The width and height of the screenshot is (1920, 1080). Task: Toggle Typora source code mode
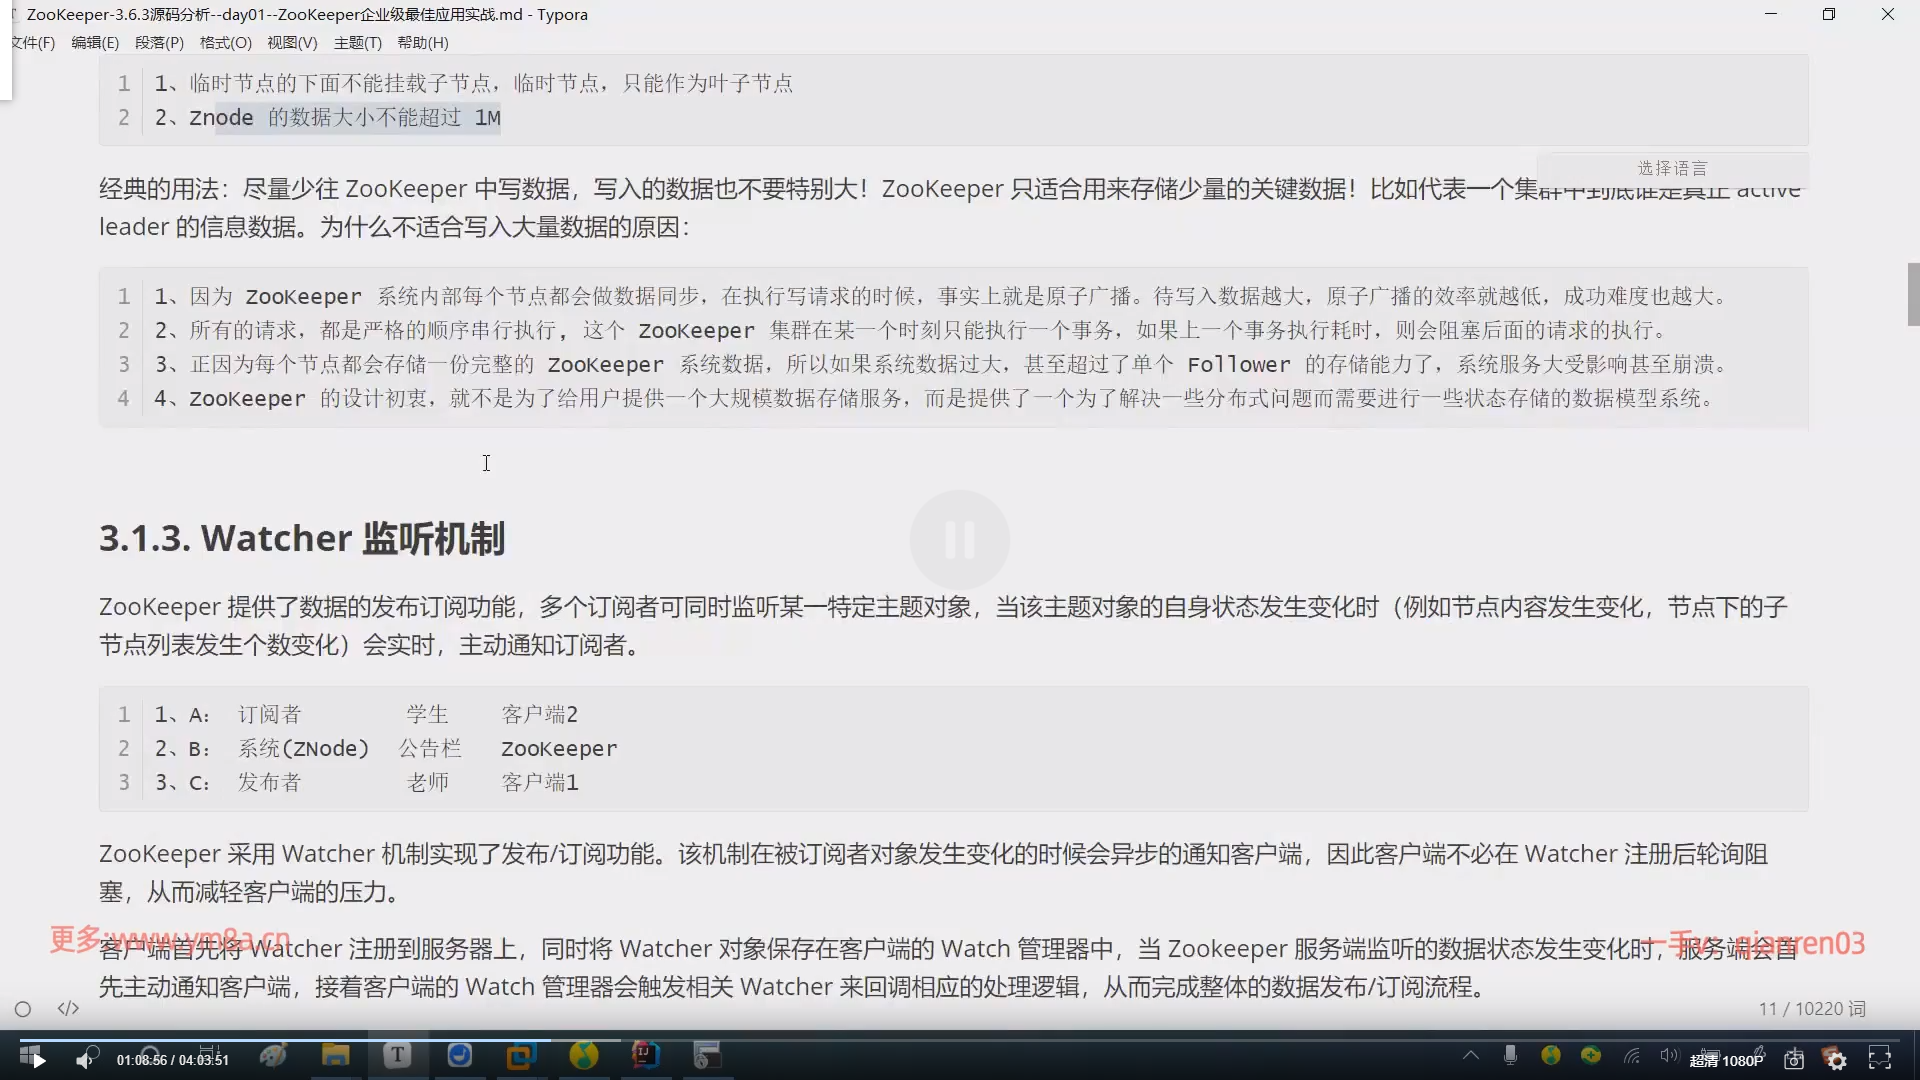pos(68,1009)
